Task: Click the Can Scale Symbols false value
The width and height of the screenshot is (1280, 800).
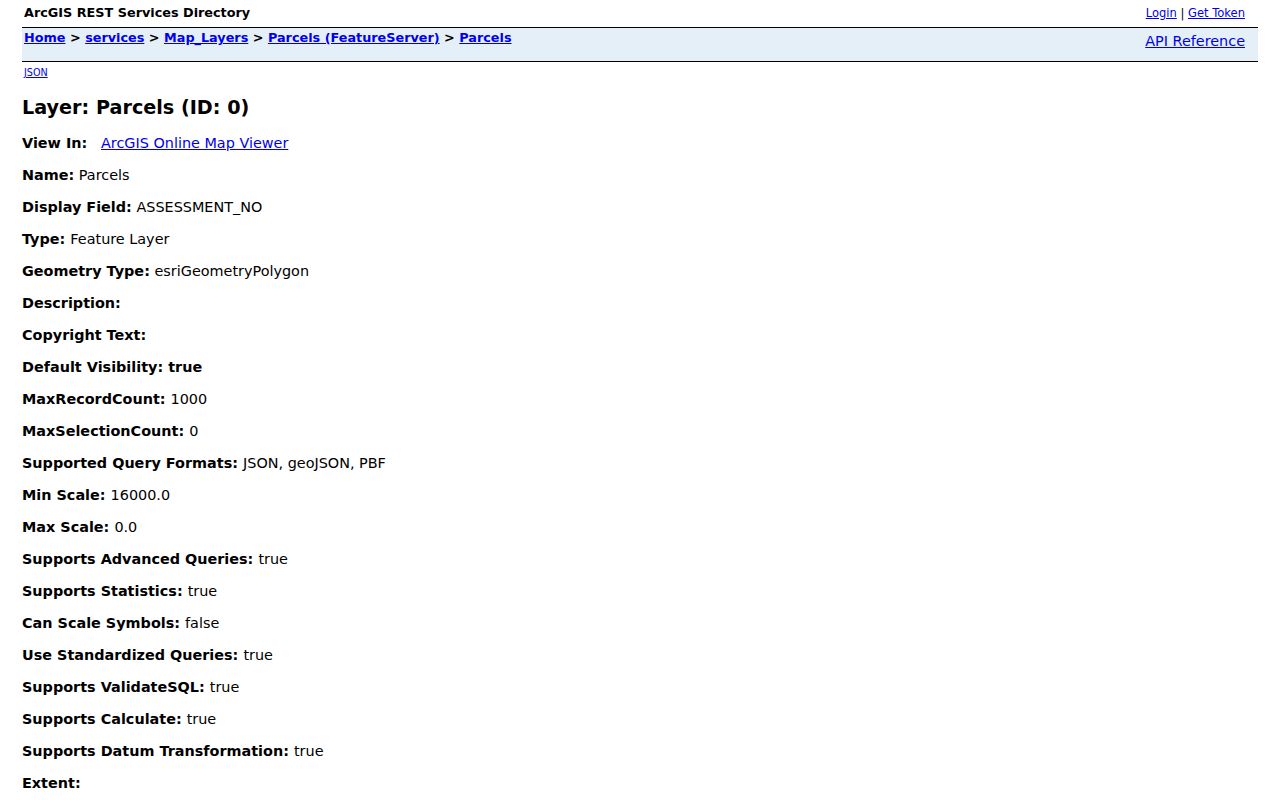Action: point(202,623)
